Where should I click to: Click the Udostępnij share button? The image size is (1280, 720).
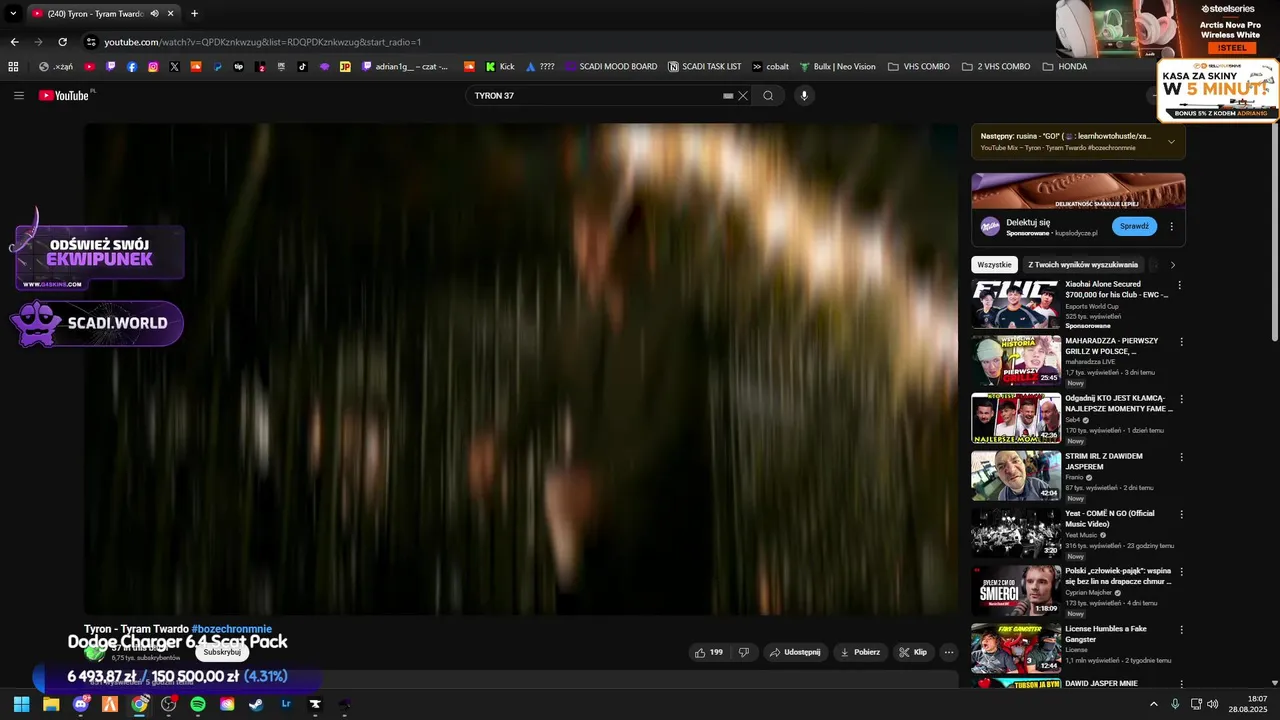click(794, 652)
